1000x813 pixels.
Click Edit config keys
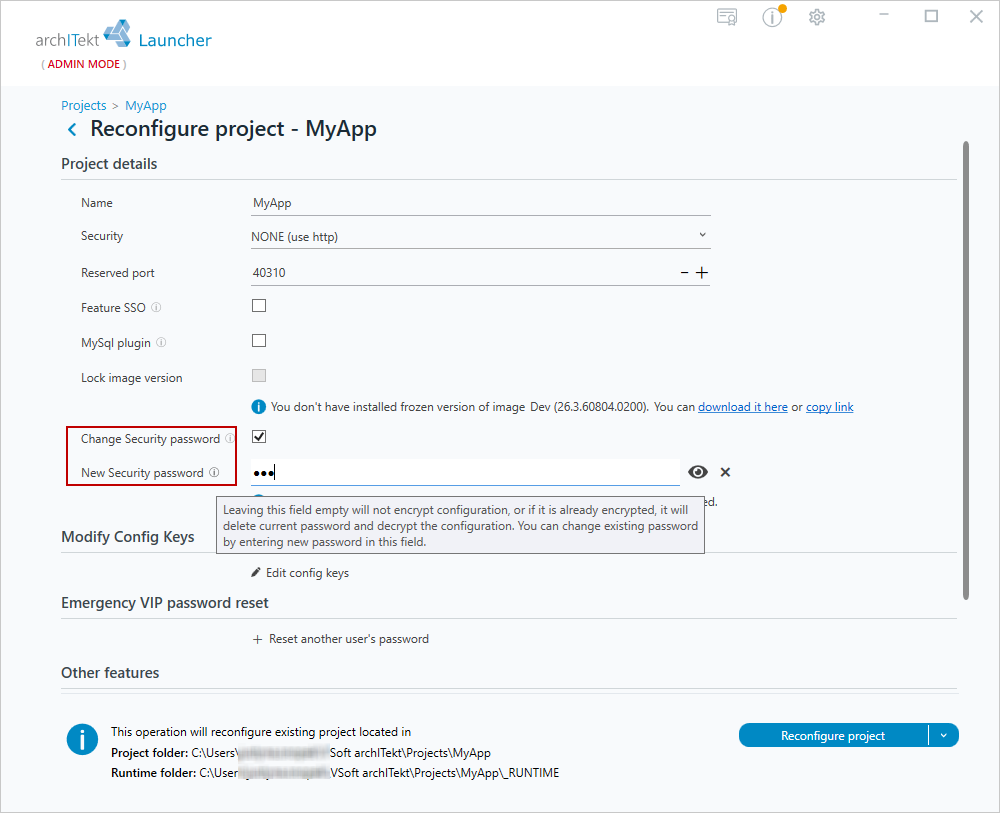307,573
